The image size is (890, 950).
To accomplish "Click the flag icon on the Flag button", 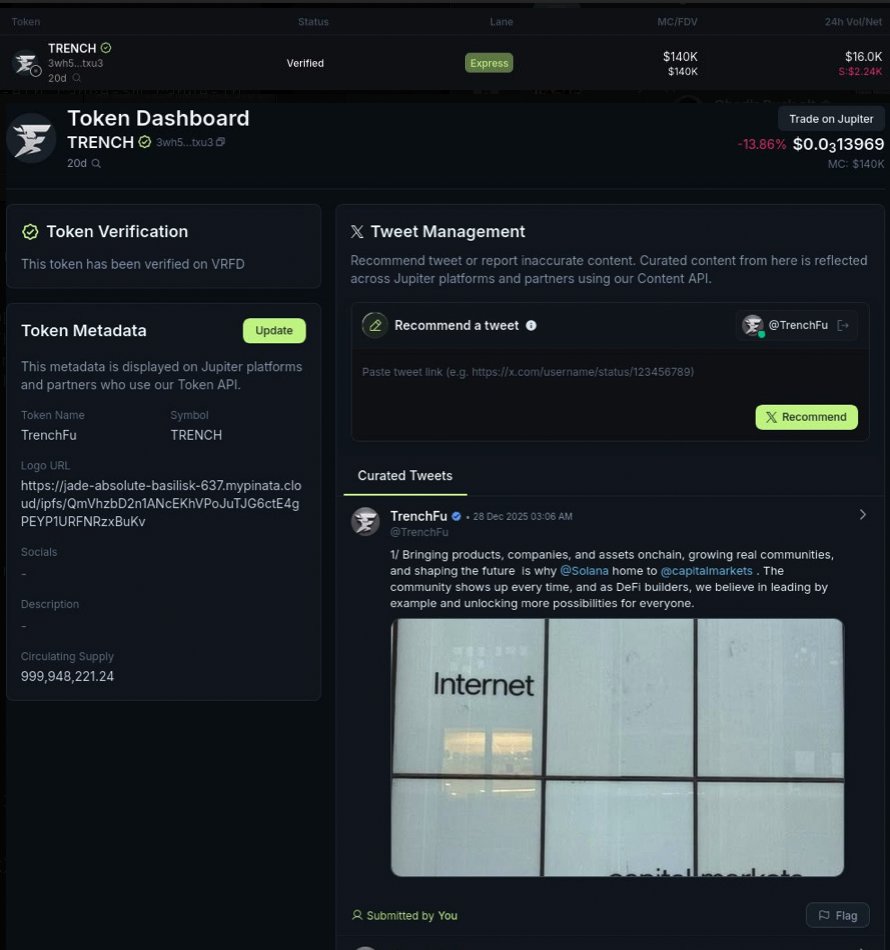I will [826, 915].
